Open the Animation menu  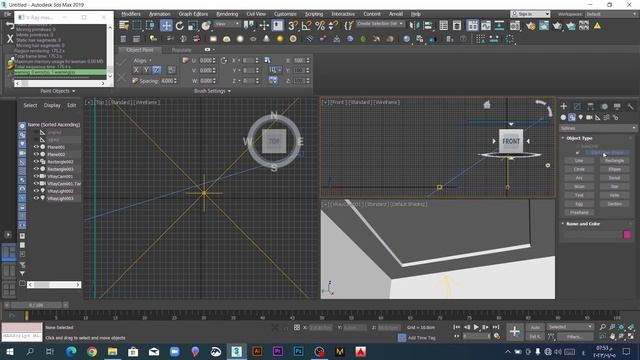[160, 14]
